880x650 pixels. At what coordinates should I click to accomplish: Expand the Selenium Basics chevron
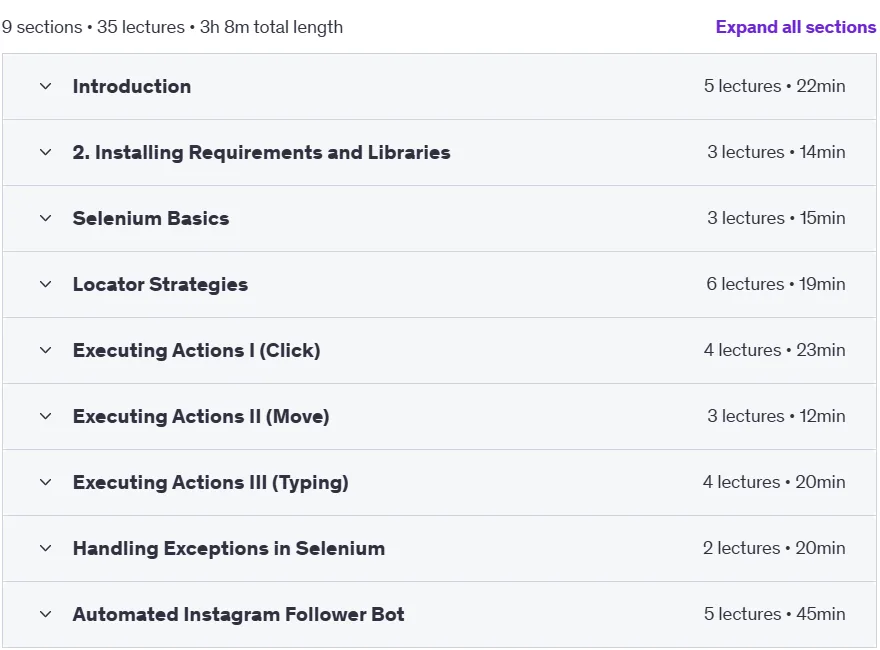(45, 218)
